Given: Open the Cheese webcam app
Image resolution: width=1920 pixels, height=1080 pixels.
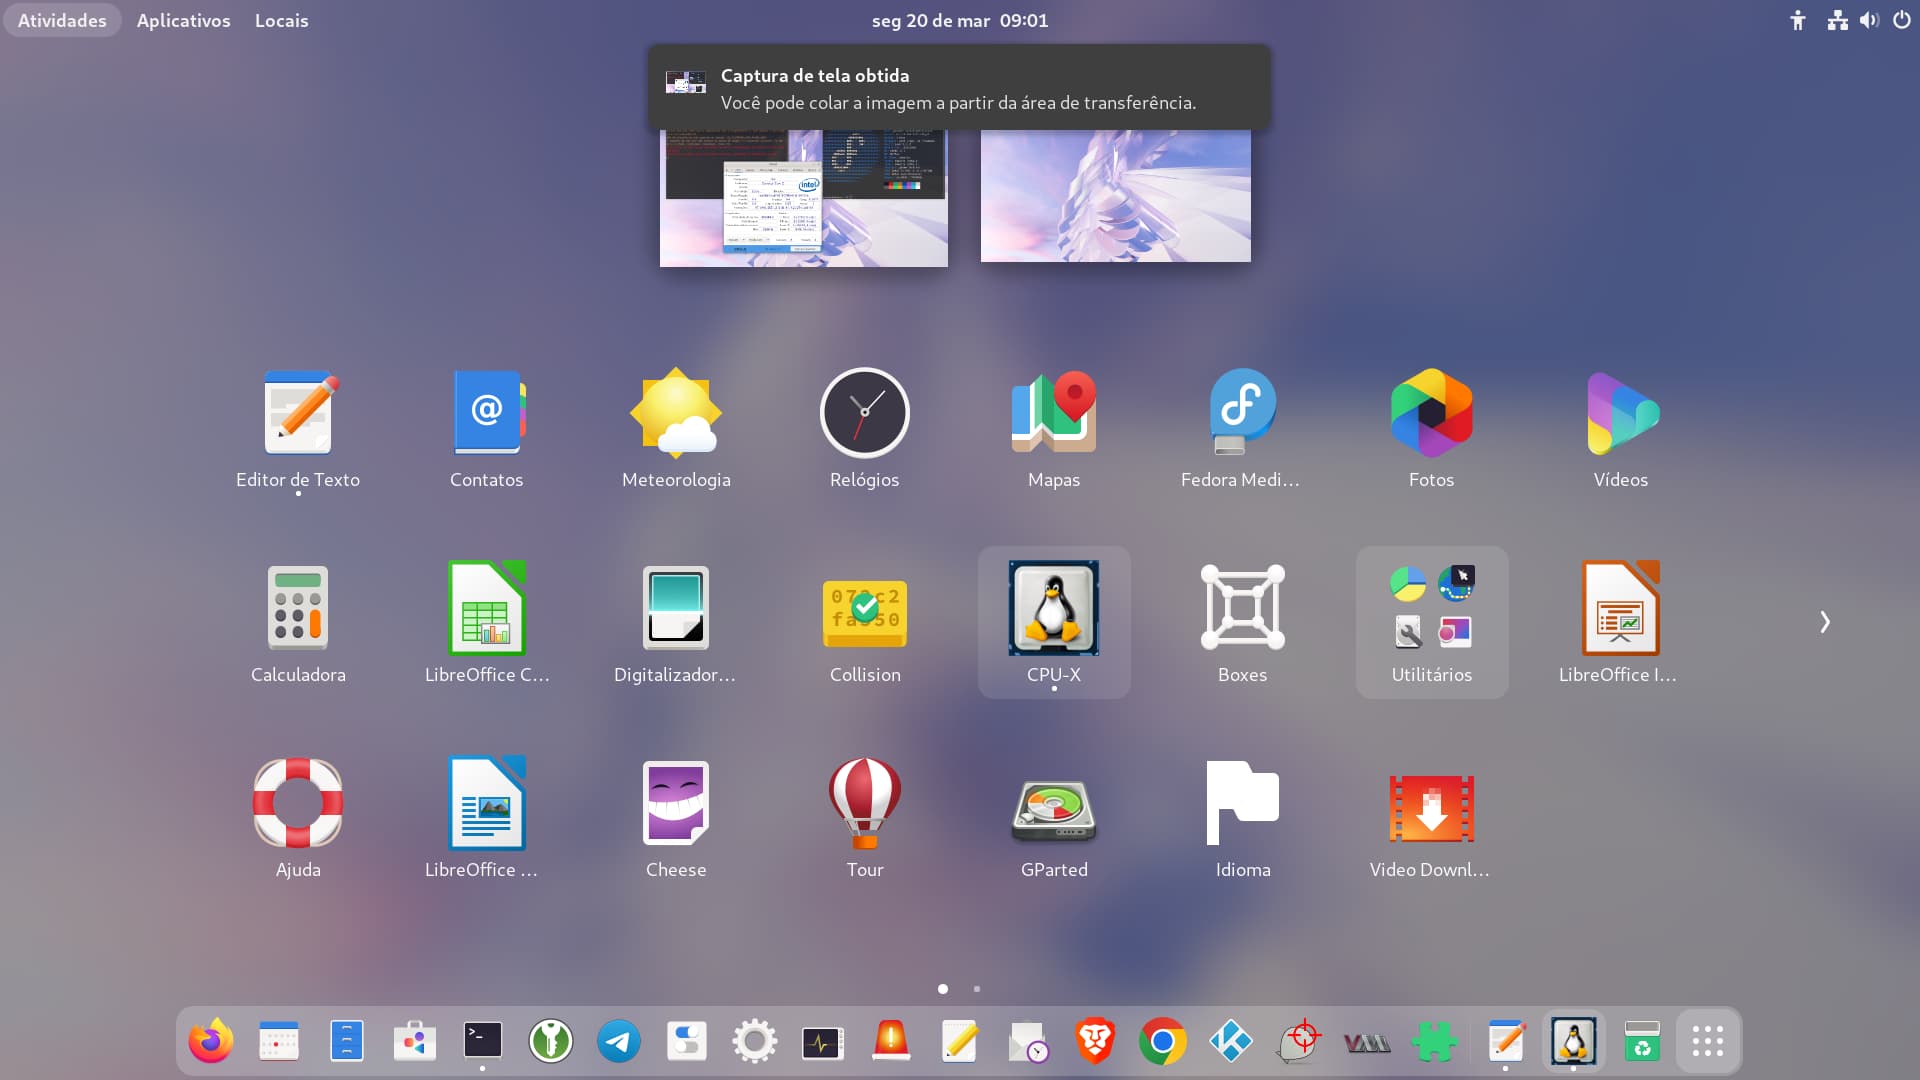Looking at the screenshot, I should [x=676, y=817].
